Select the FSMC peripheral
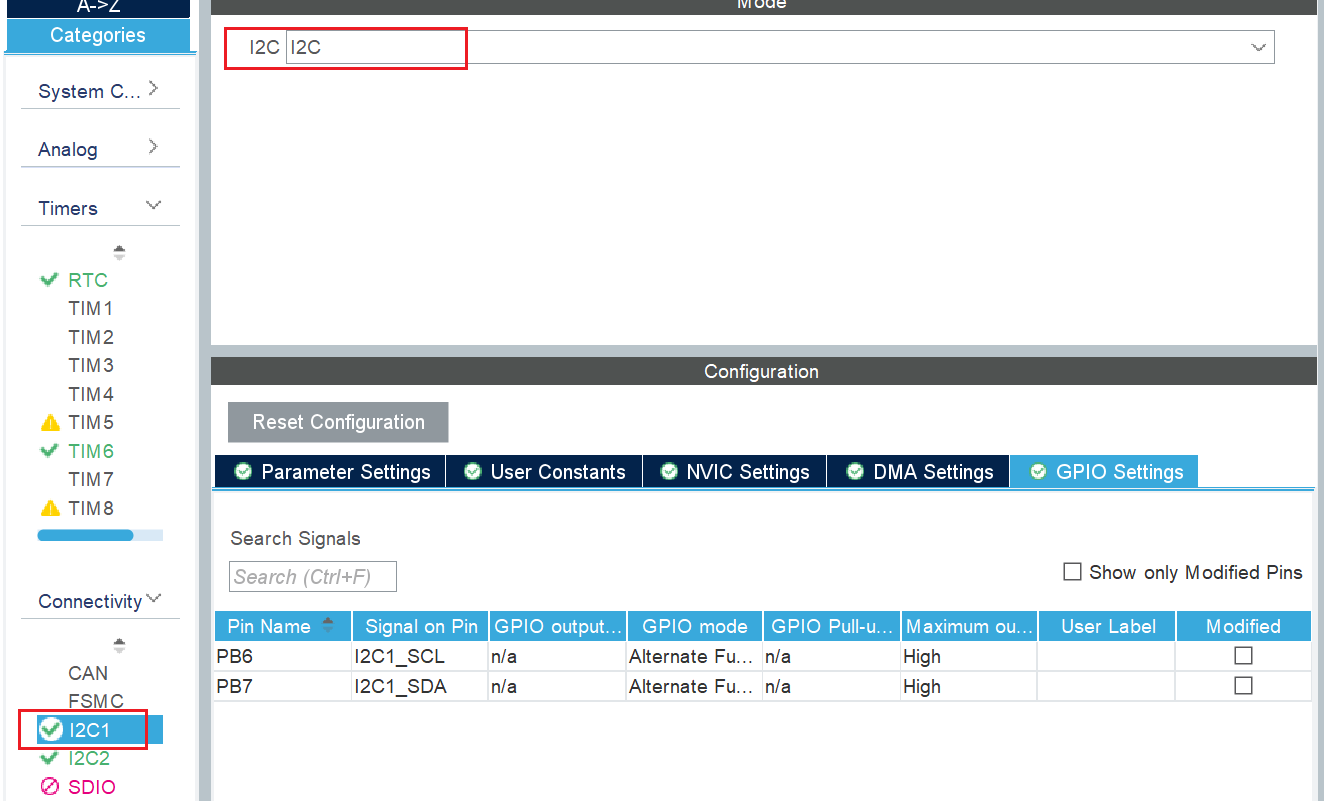The height and width of the screenshot is (801, 1324). [x=96, y=701]
